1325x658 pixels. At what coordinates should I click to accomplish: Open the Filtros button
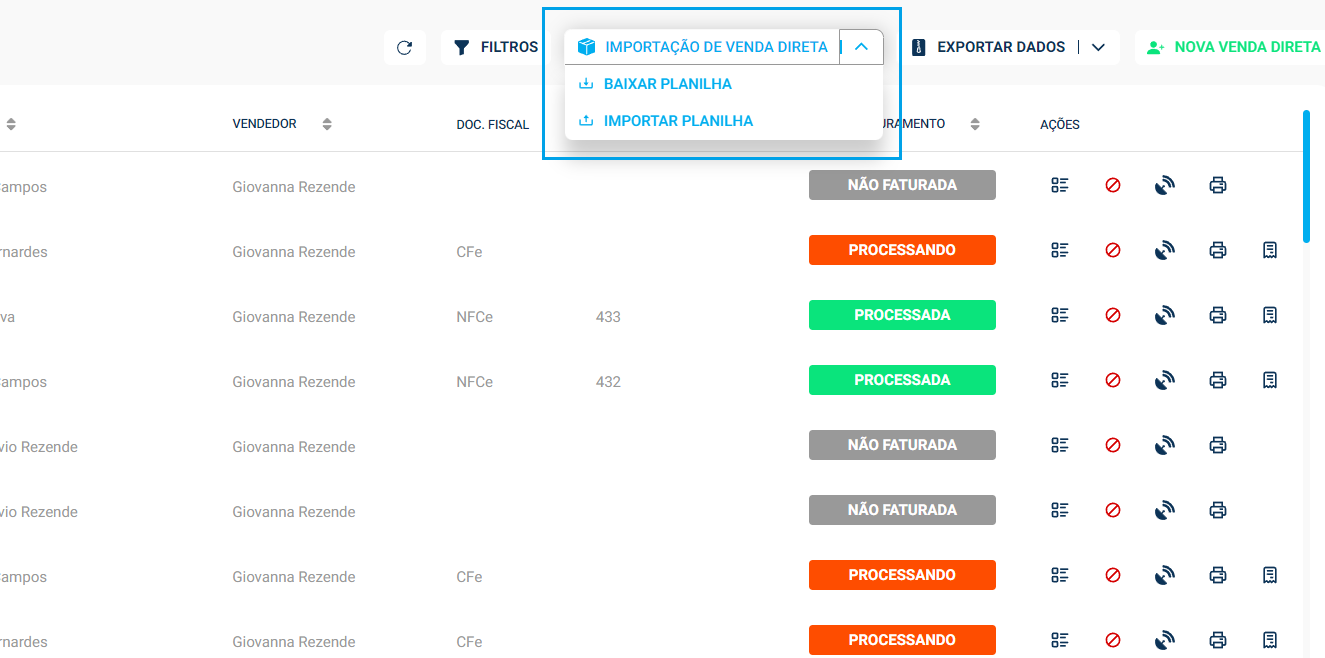496,48
